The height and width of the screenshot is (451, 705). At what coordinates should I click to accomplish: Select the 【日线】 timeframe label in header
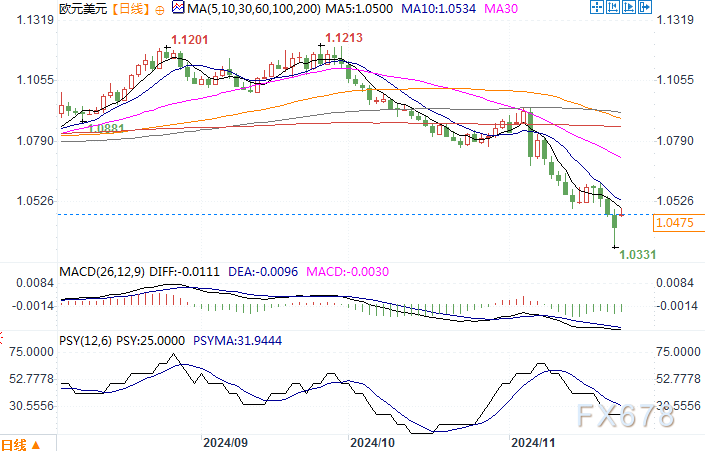[126, 8]
